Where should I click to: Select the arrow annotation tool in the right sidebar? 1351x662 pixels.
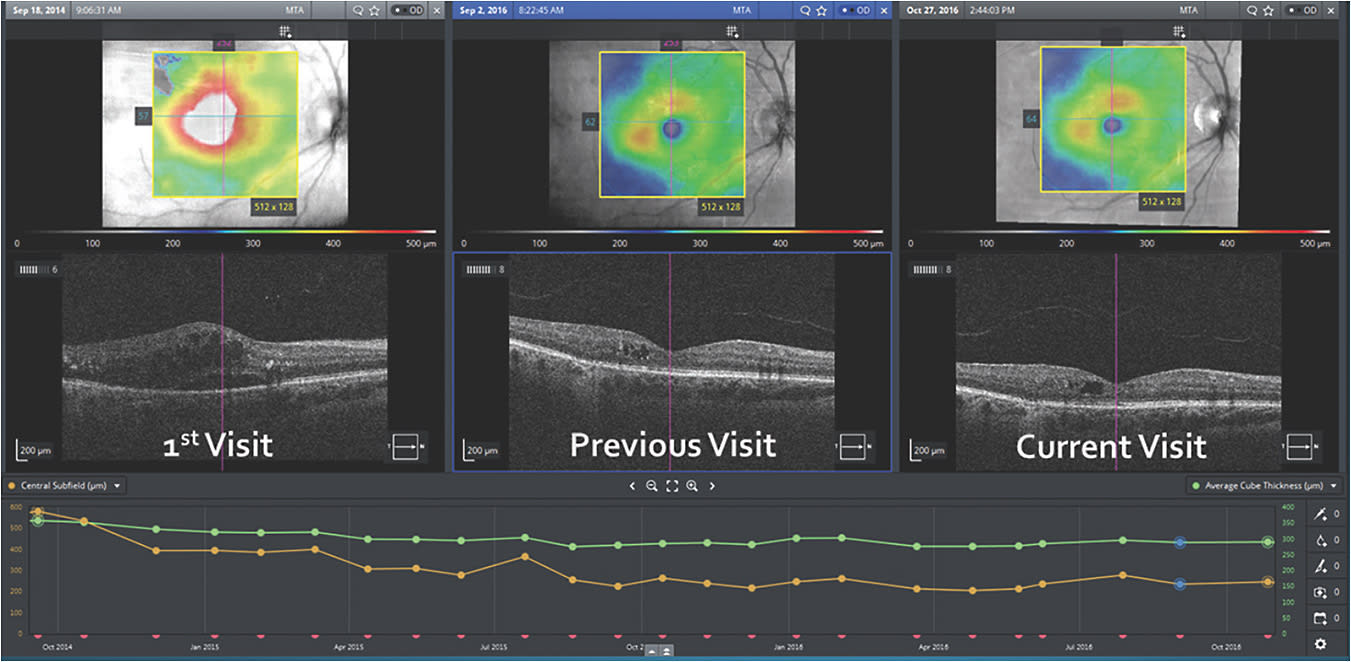[x=1319, y=513]
